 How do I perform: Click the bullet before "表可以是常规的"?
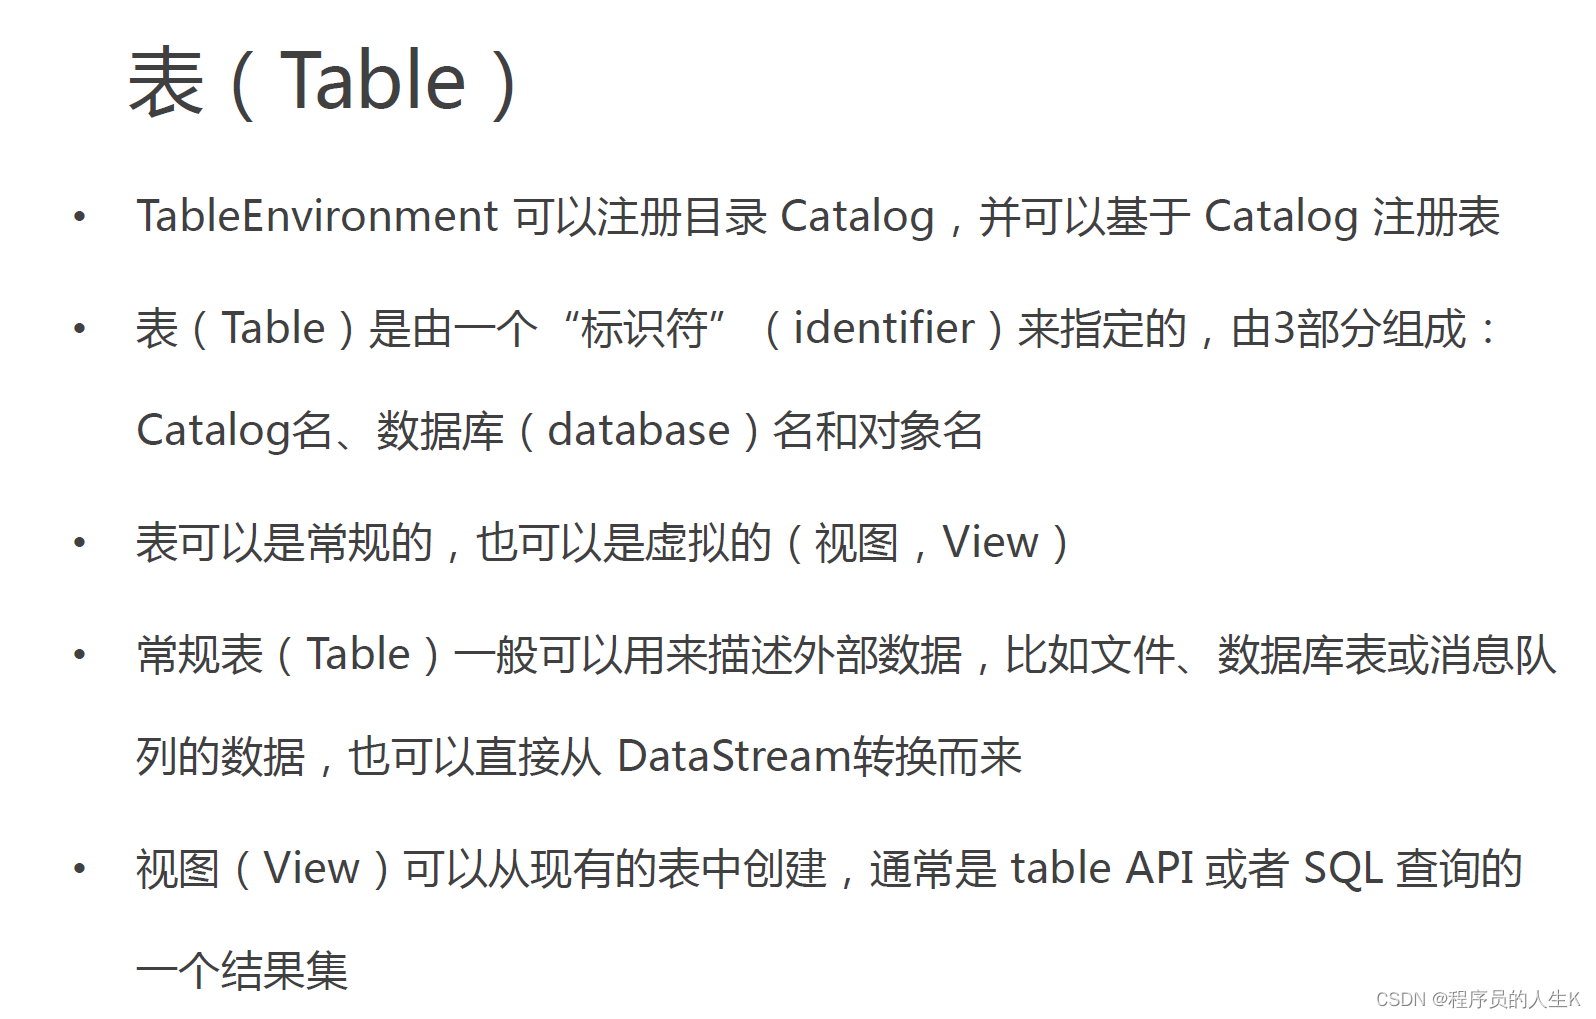[80, 543]
